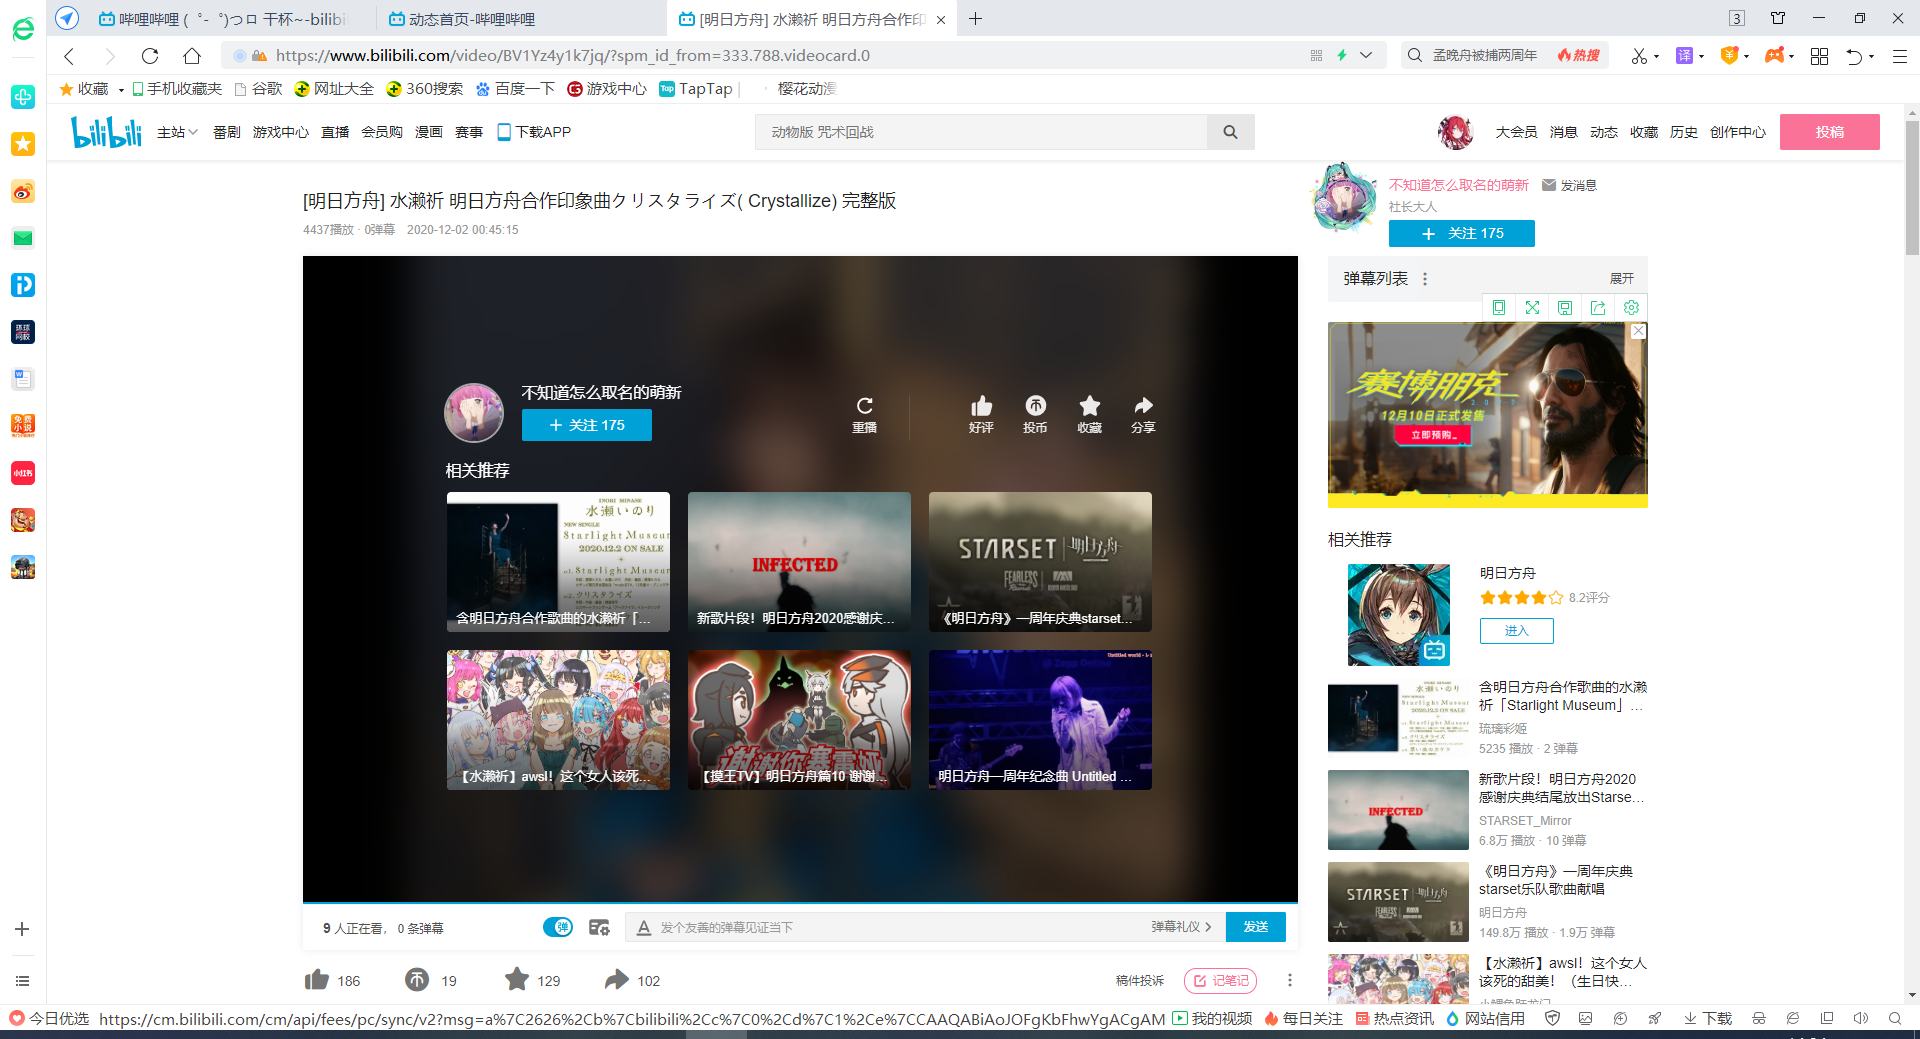The image size is (1920, 1039).
Task: Open the more options dots beside 记笔记
Action: 1289,981
